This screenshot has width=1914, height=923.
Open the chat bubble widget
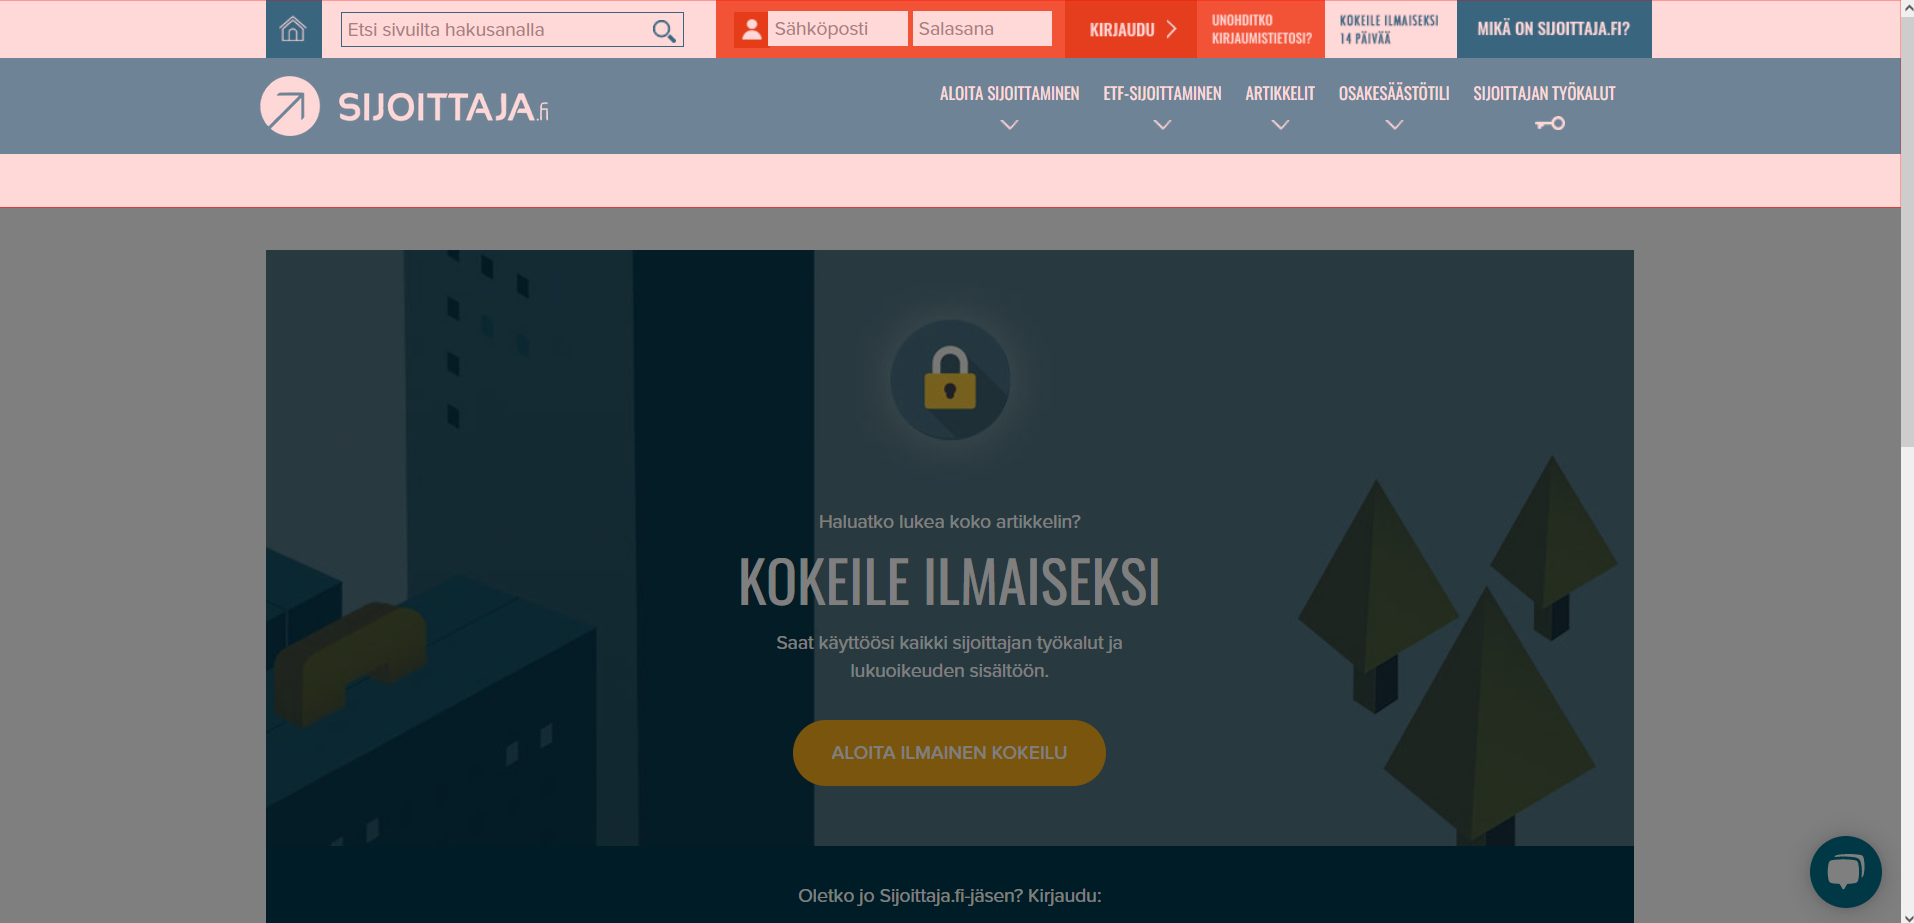coord(1845,871)
